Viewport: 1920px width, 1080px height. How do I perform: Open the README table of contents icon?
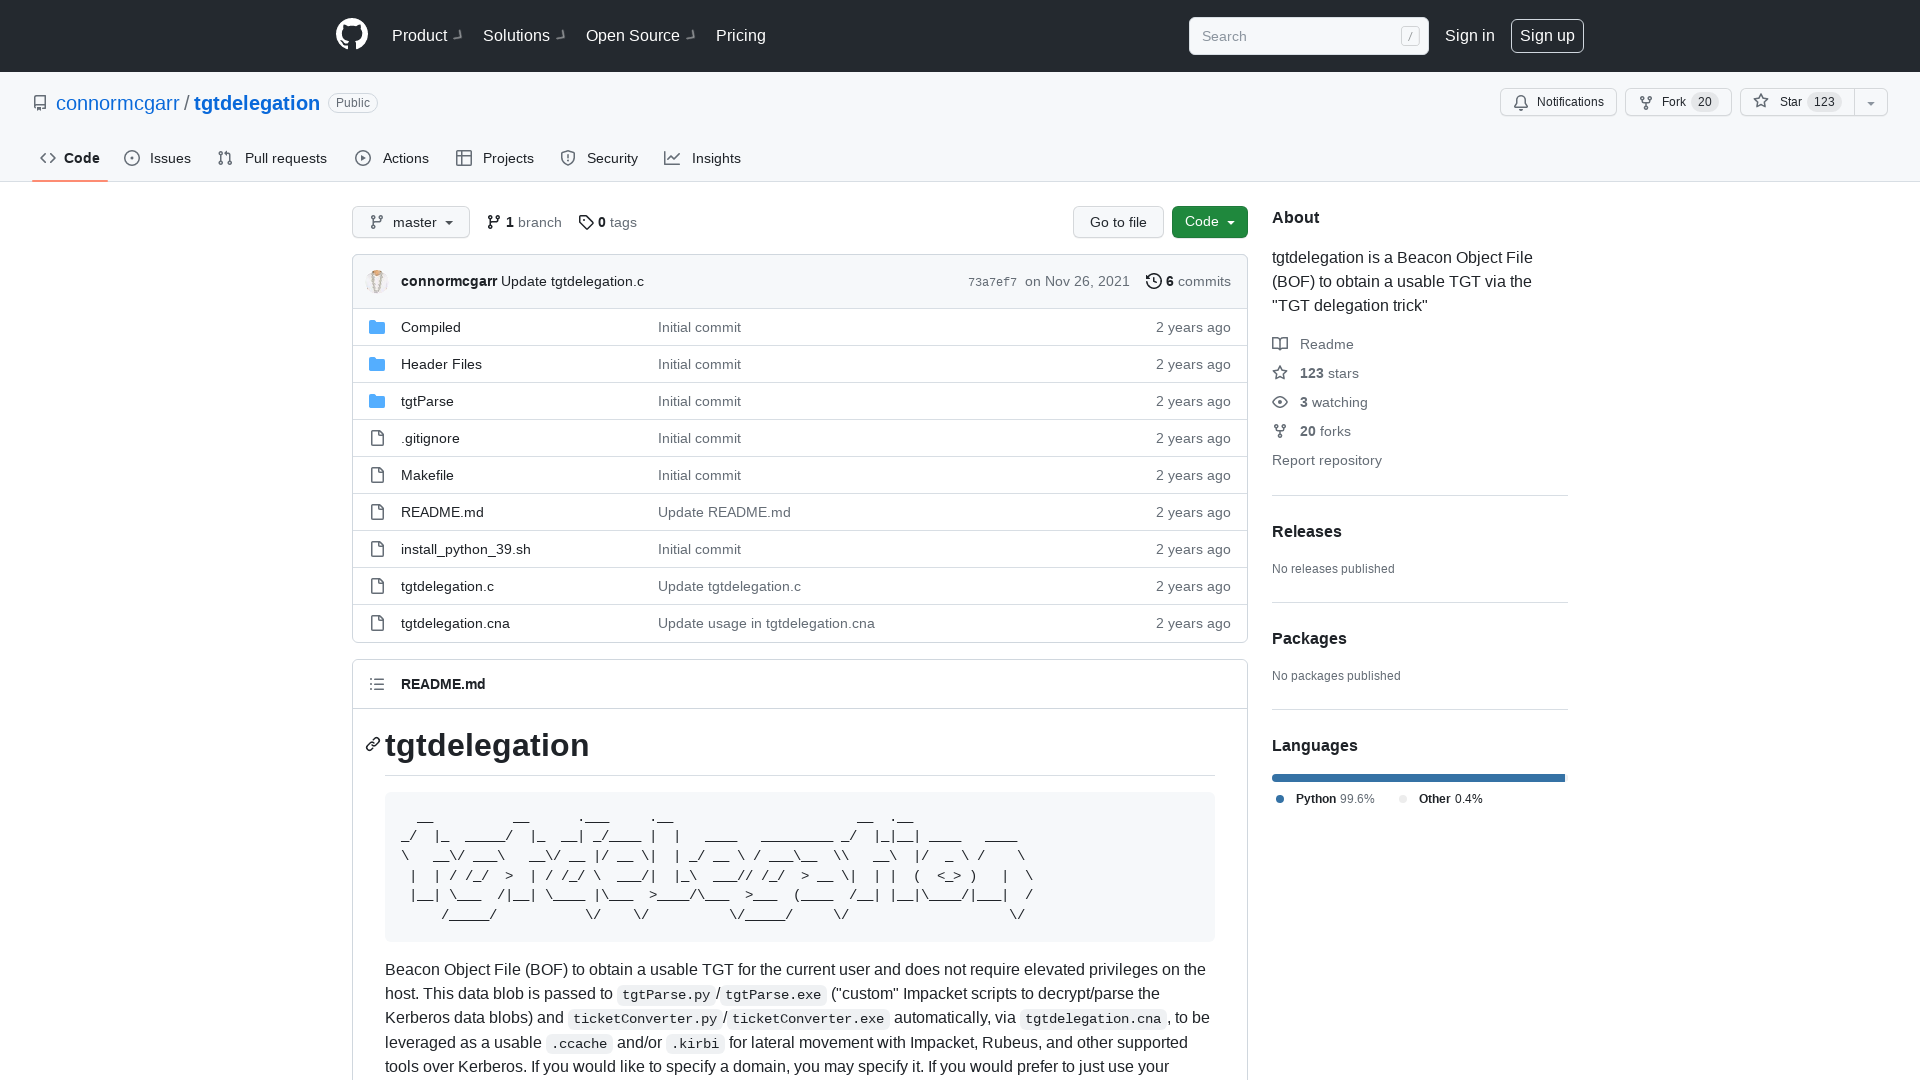coord(377,684)
